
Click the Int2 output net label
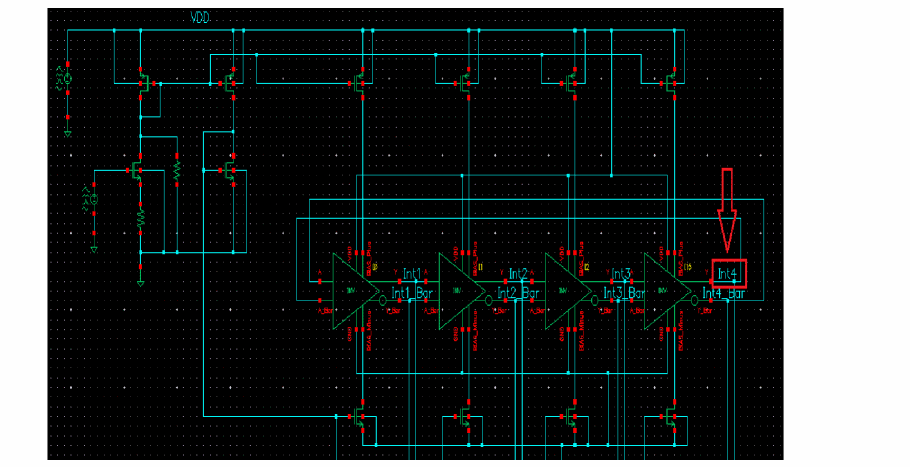tap(518, 274)
